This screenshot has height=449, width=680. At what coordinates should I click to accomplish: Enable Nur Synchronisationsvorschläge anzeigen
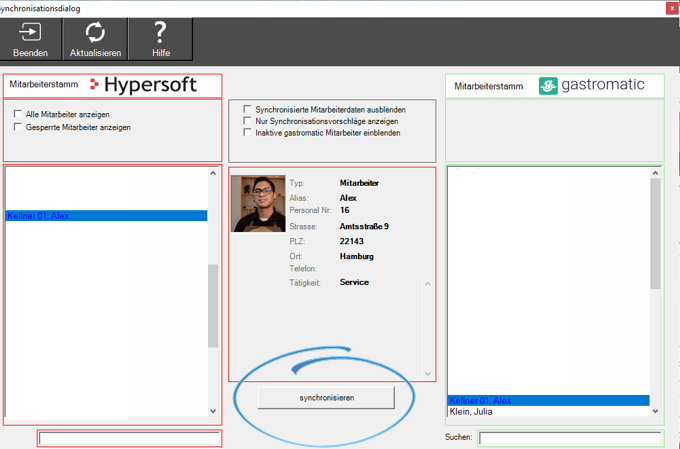coord(247,121)
